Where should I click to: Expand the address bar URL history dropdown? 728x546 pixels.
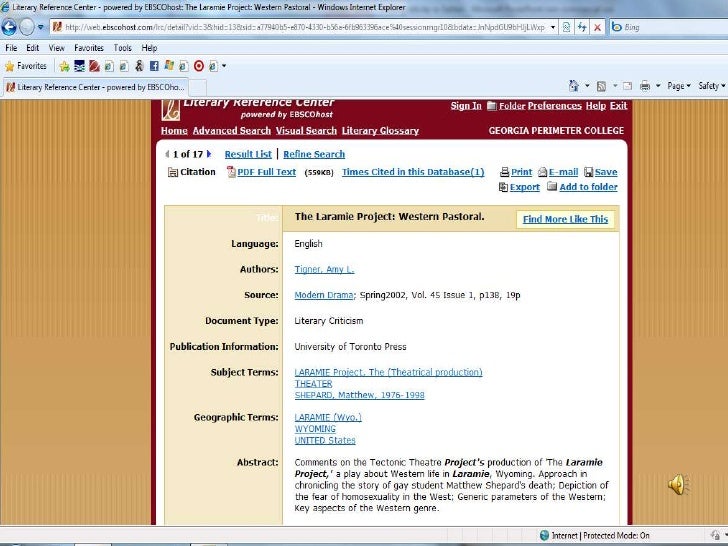click(x=553, y=27)
